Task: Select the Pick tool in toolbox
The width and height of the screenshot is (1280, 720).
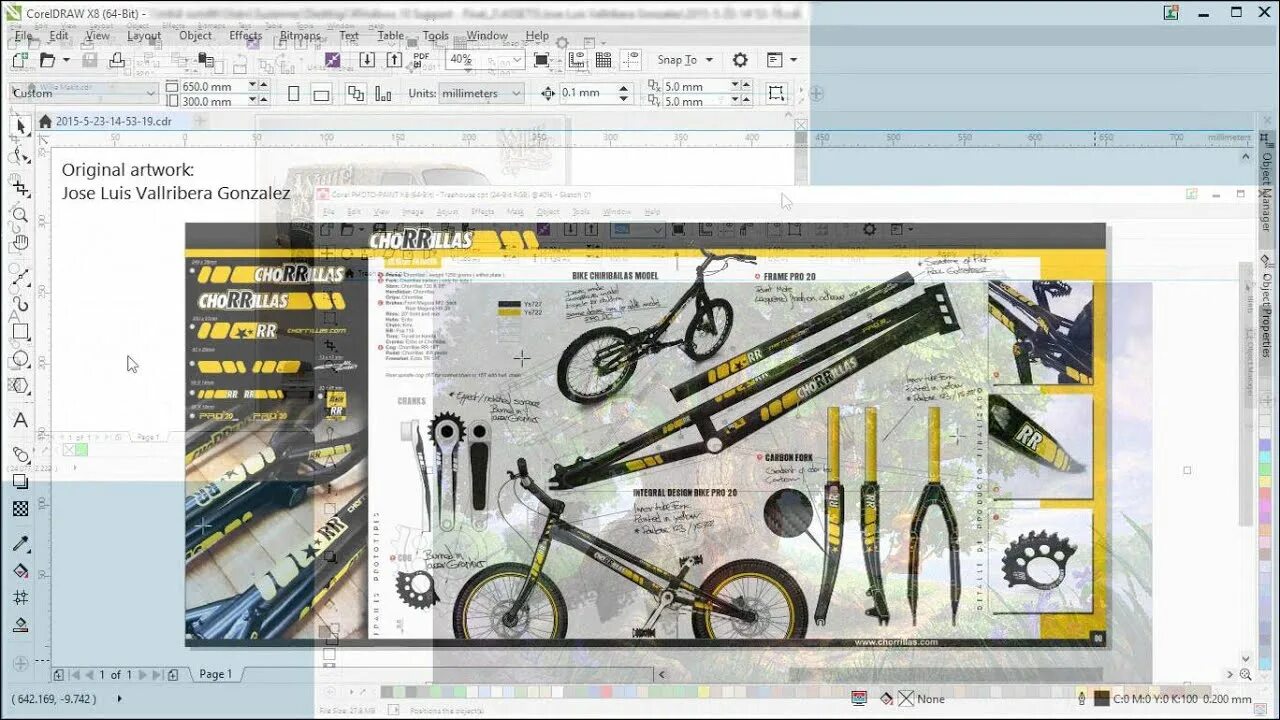Action: coord(20,127)
